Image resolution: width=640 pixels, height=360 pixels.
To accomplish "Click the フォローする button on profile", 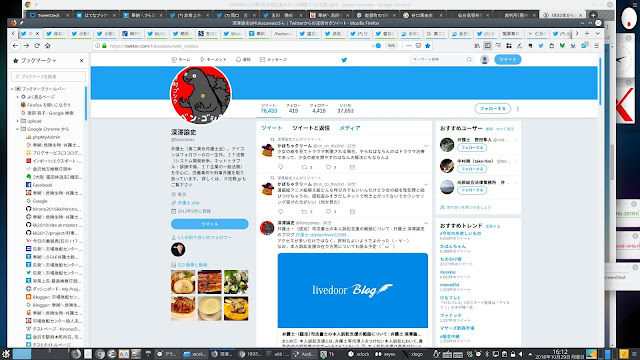I will 492,109.
